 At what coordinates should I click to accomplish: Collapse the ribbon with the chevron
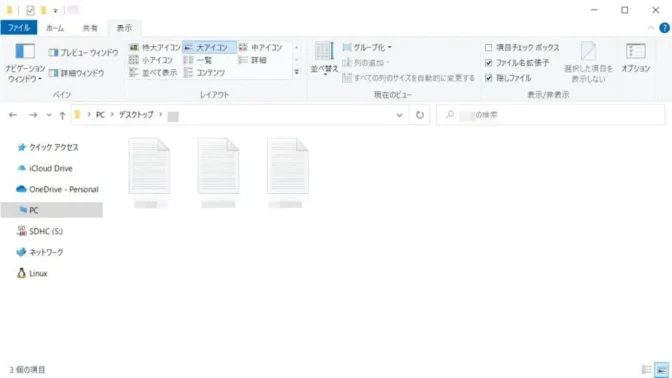[651, 28]
